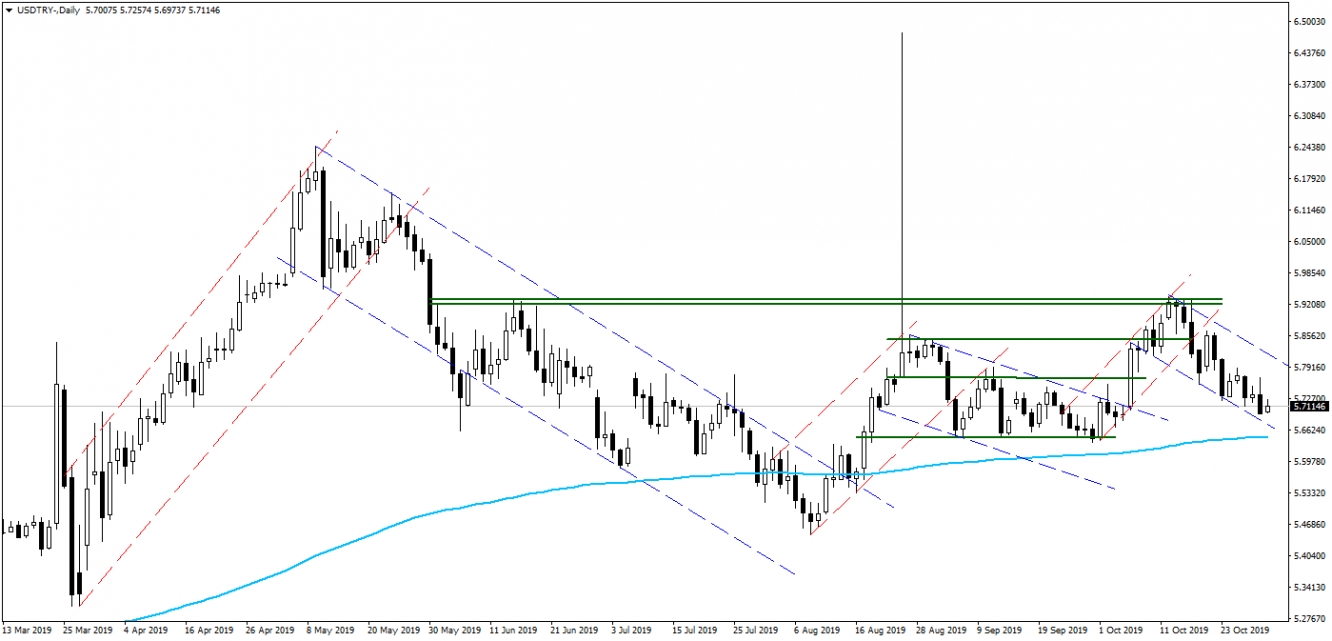Click the 5.79160 price axis label
The width and height of the screenshot is (1332, 641).
point(1308,367)
